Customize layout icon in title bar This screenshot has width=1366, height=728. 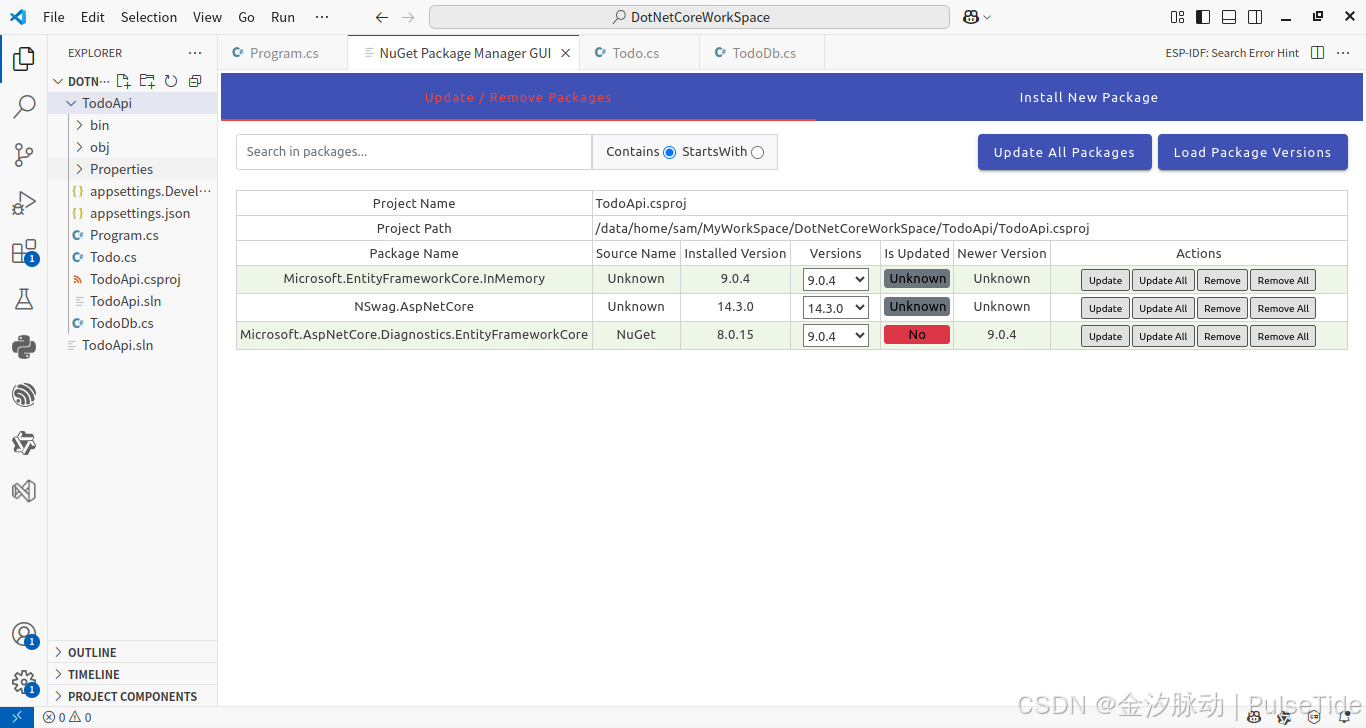coord(1177,17)
